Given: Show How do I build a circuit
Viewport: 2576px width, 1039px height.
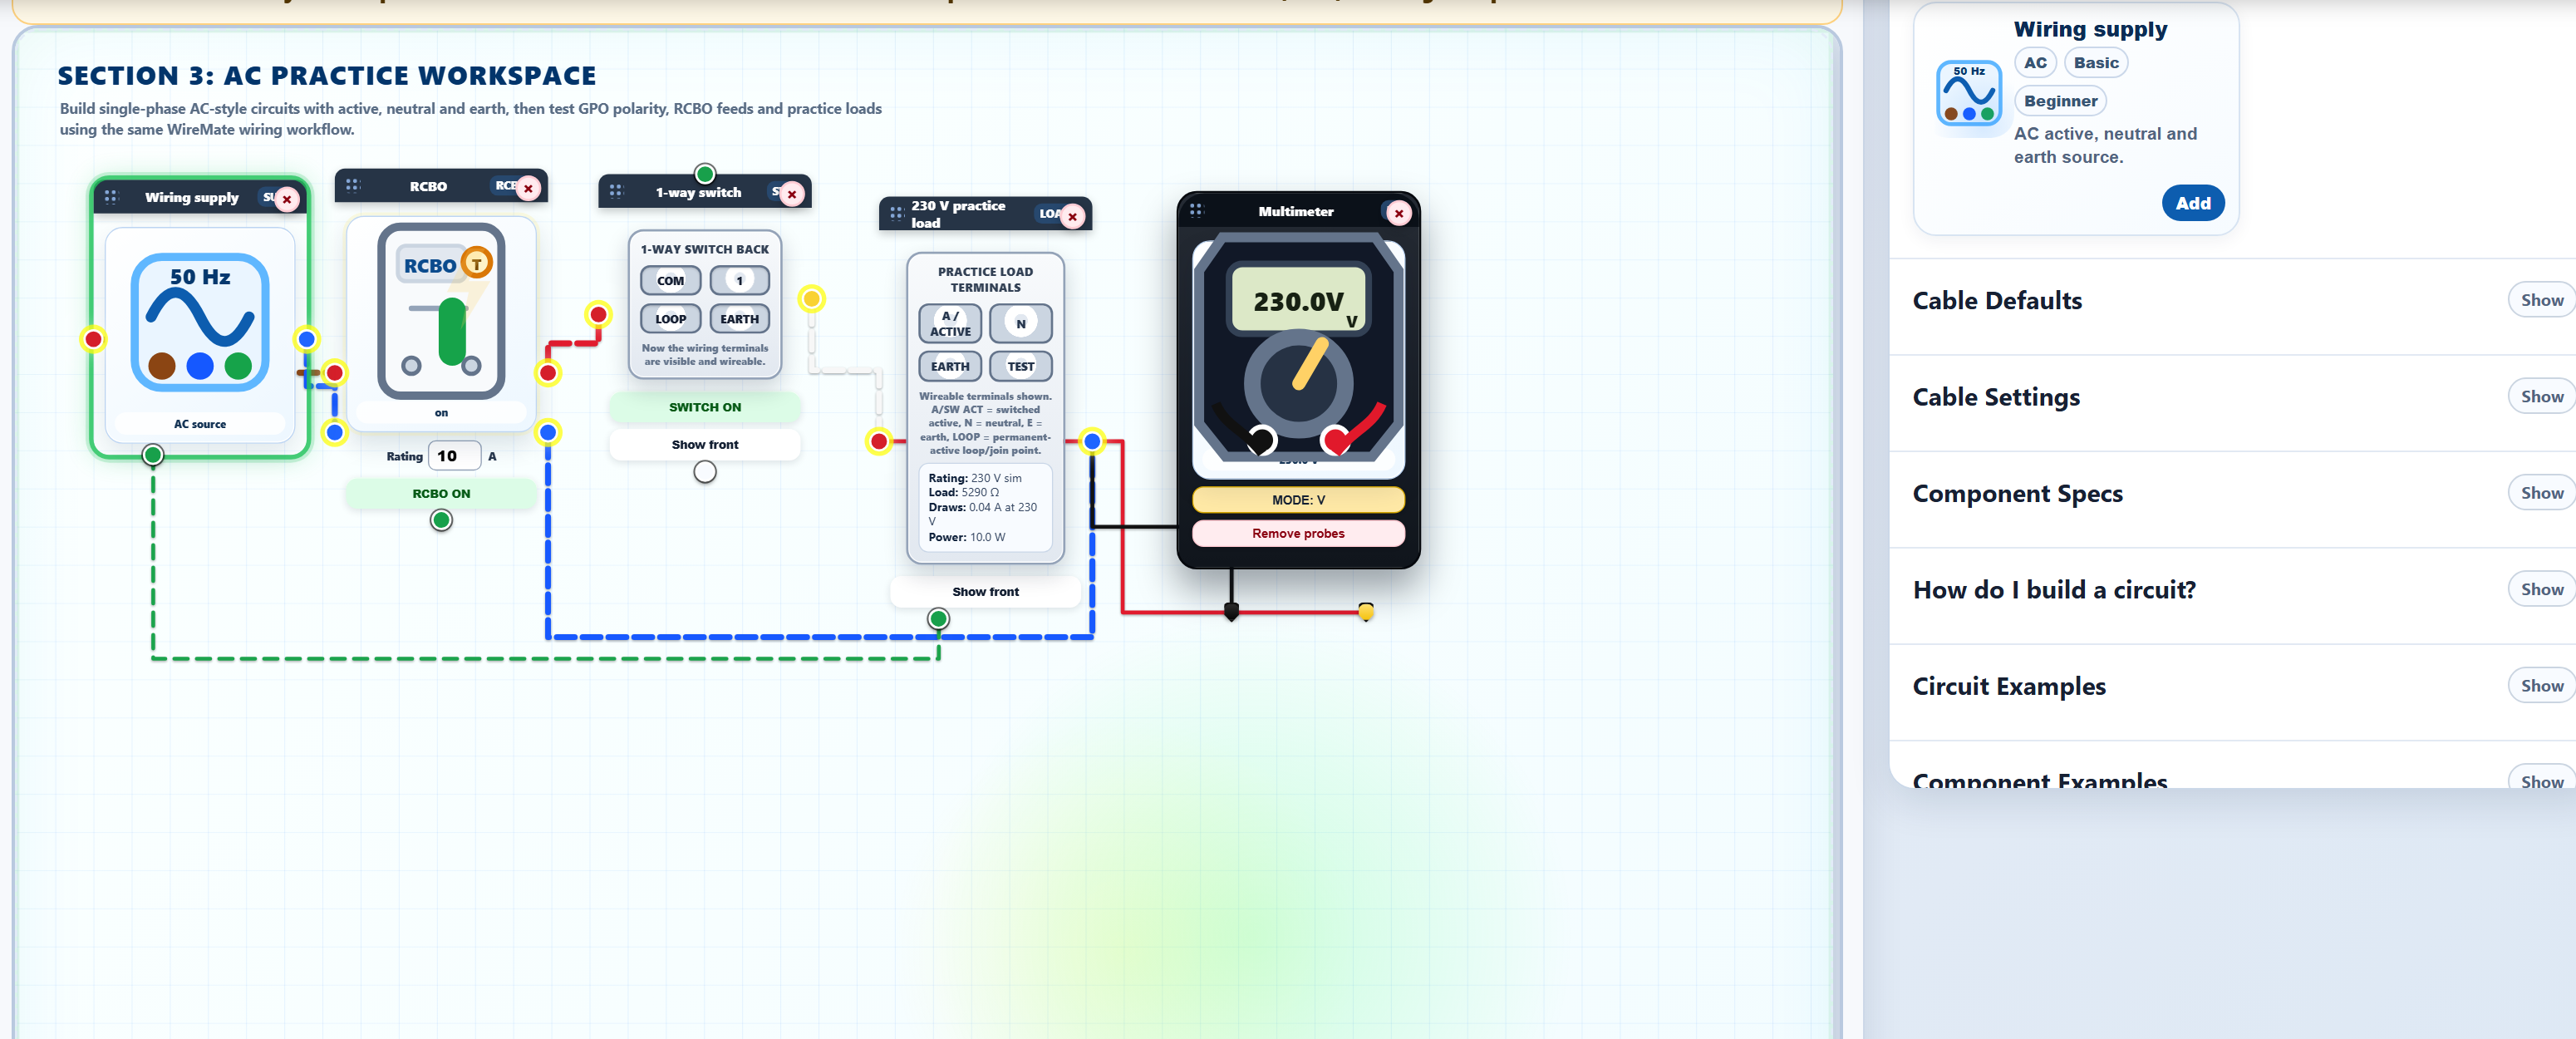Looking at the screenshot, I should click(2541, 590).
